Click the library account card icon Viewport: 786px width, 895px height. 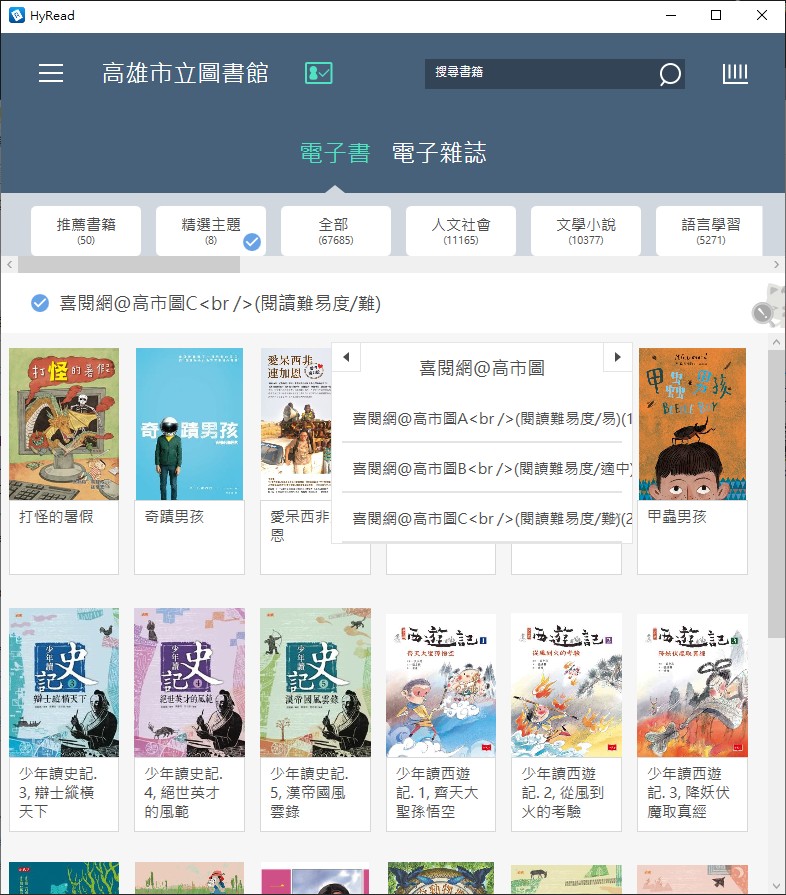[x=318, y=73]
